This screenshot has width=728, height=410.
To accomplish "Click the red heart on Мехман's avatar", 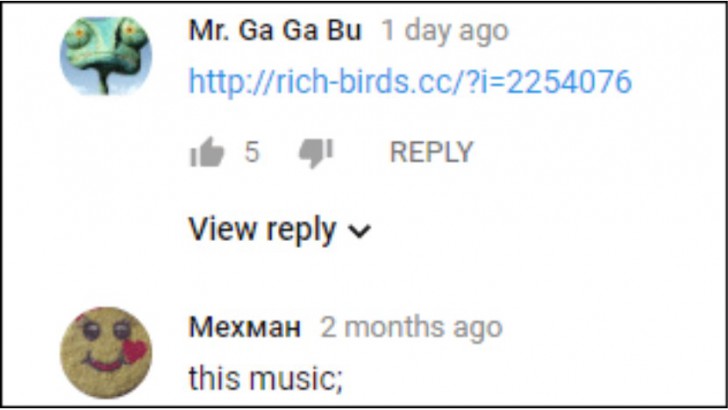I will (x=135, y=351).
